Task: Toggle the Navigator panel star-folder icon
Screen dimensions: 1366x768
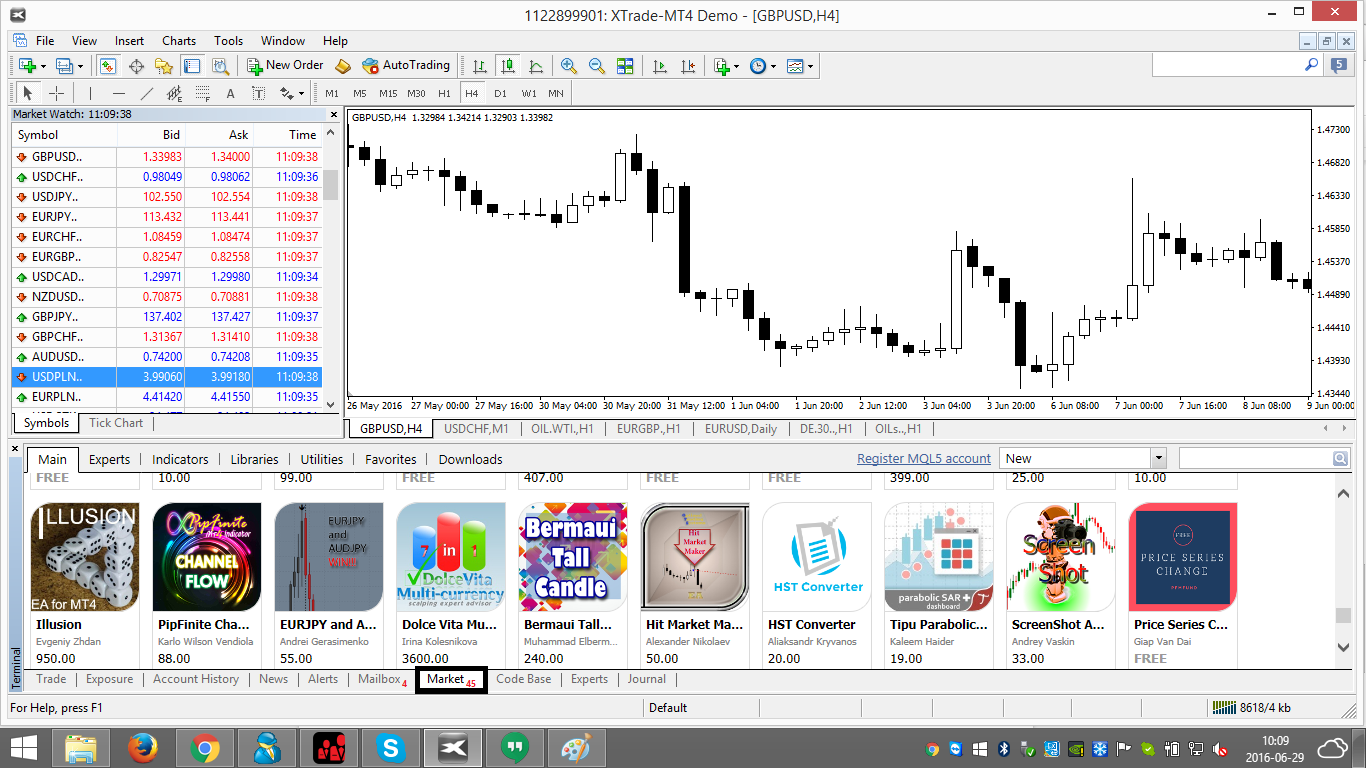Action: (x=164, y=66)
